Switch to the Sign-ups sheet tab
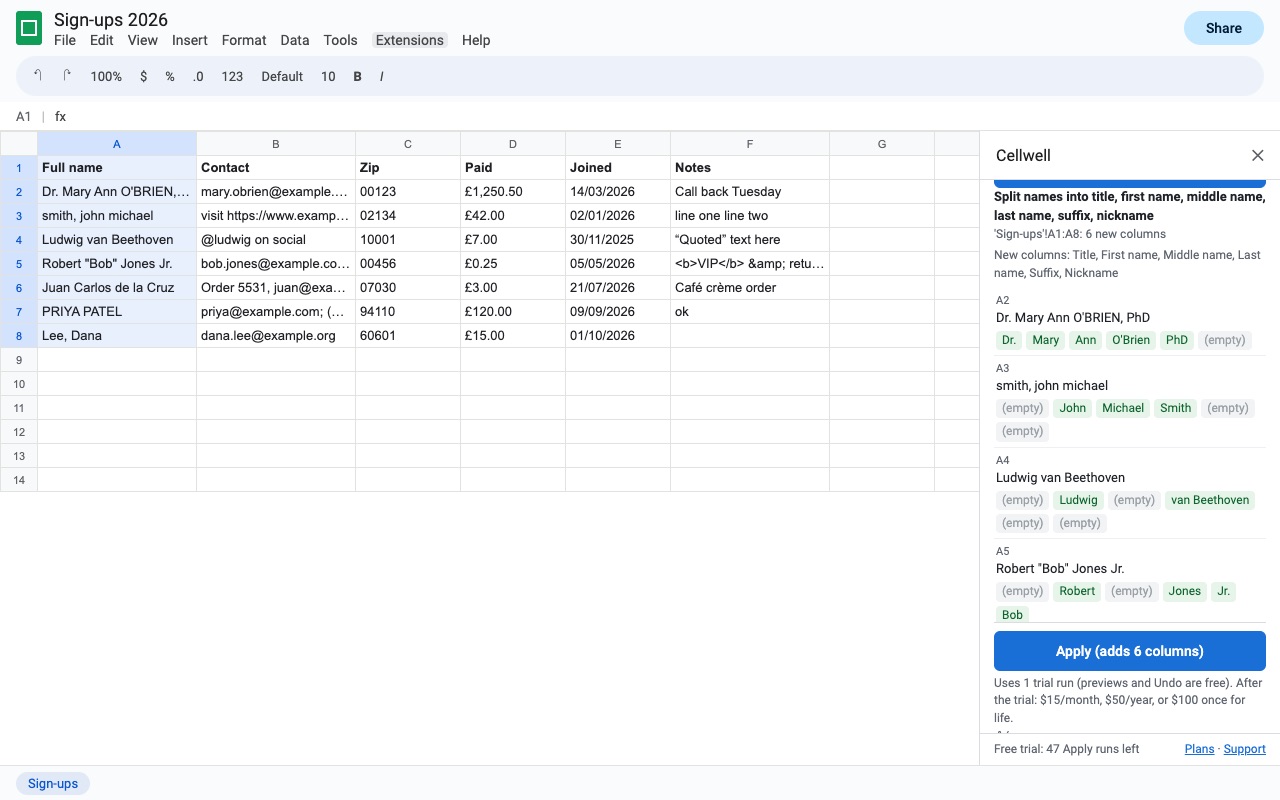 tap(53, 783)
